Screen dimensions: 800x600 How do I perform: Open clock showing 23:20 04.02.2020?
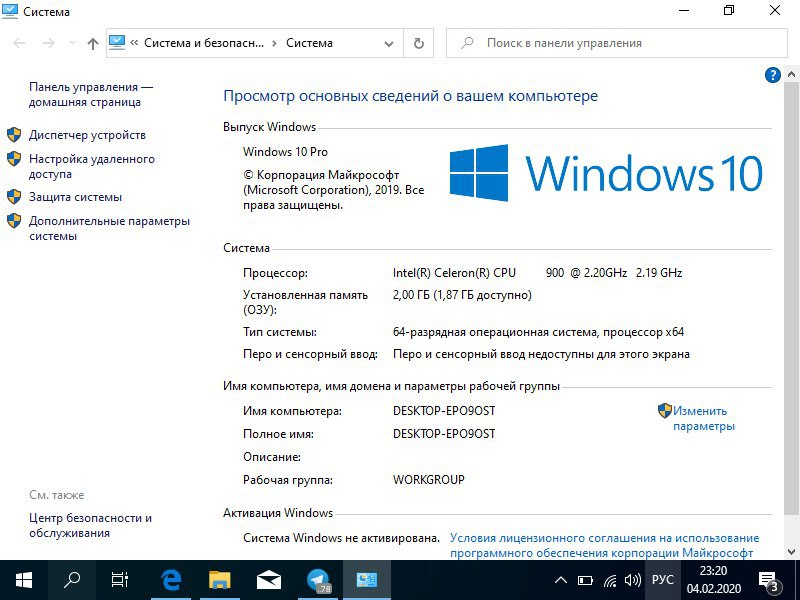tap(713, 580)
